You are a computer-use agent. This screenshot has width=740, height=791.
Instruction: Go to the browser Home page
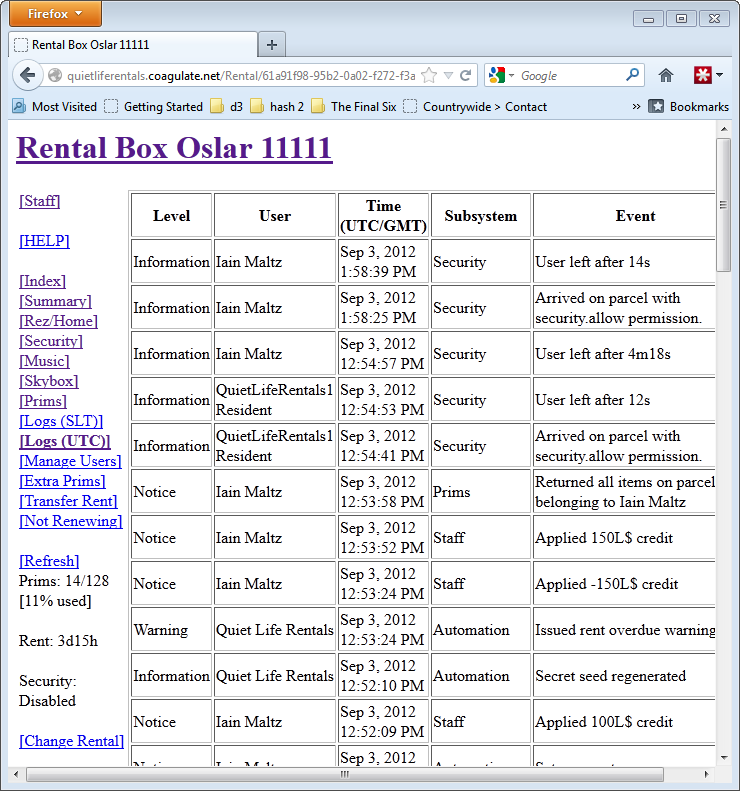point(666,75)
